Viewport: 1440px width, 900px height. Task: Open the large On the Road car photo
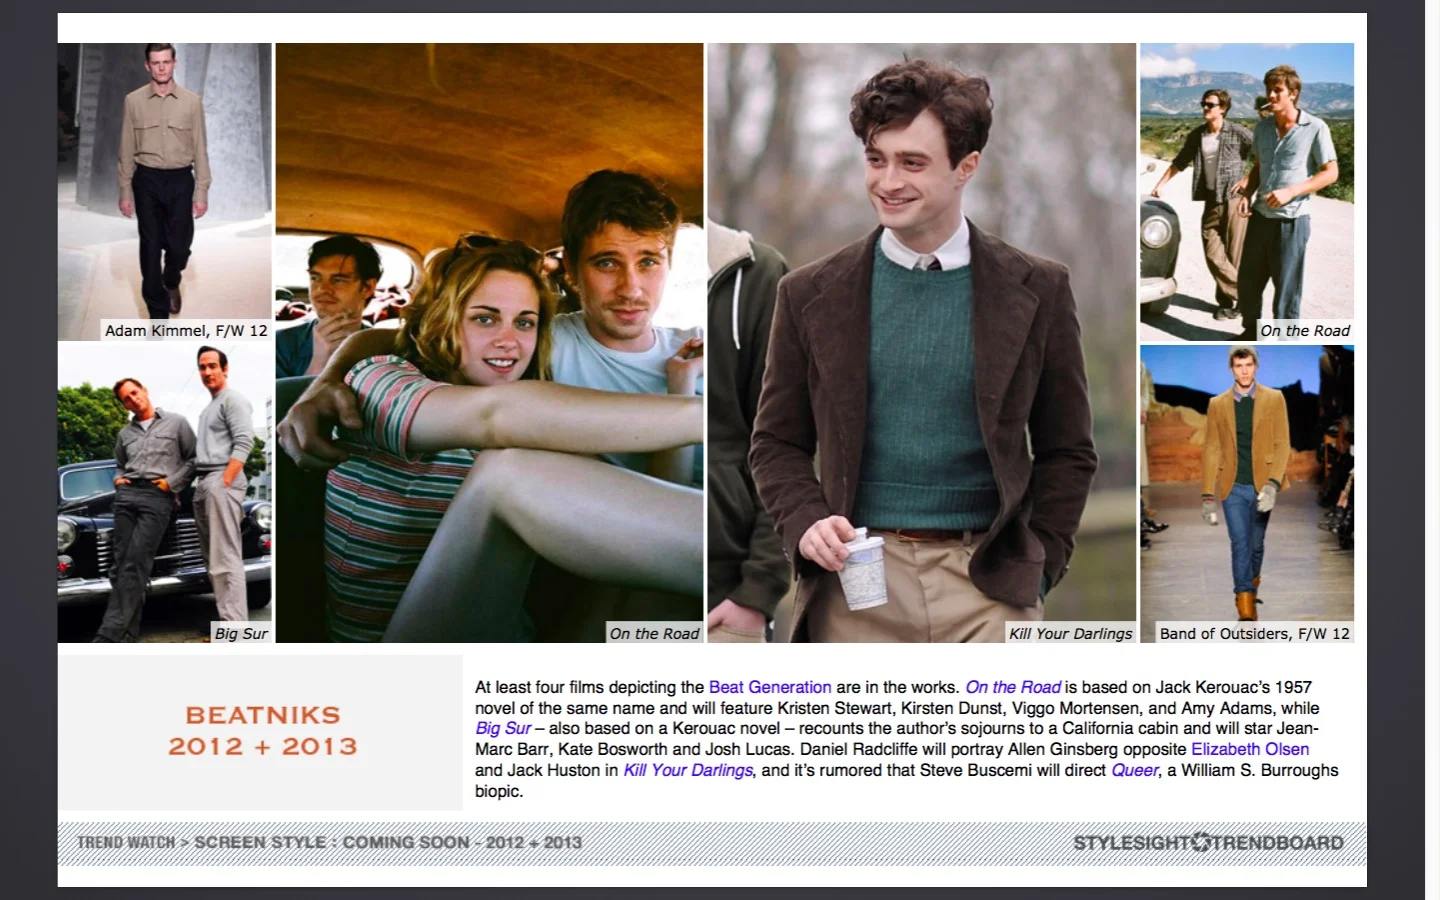490,342
